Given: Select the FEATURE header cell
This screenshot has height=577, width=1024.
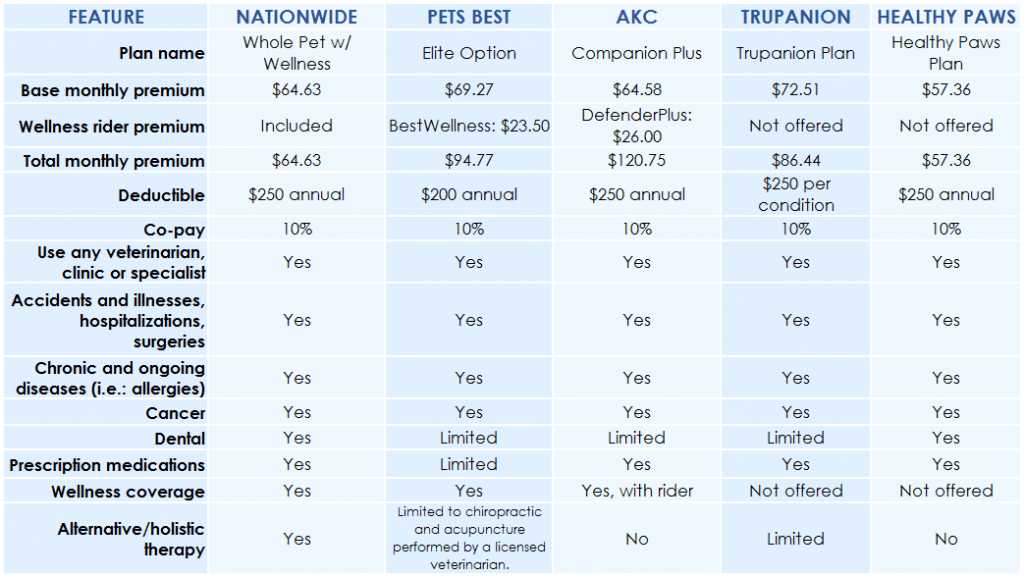Looking at the screenshot, I should [x=106, y=17].
